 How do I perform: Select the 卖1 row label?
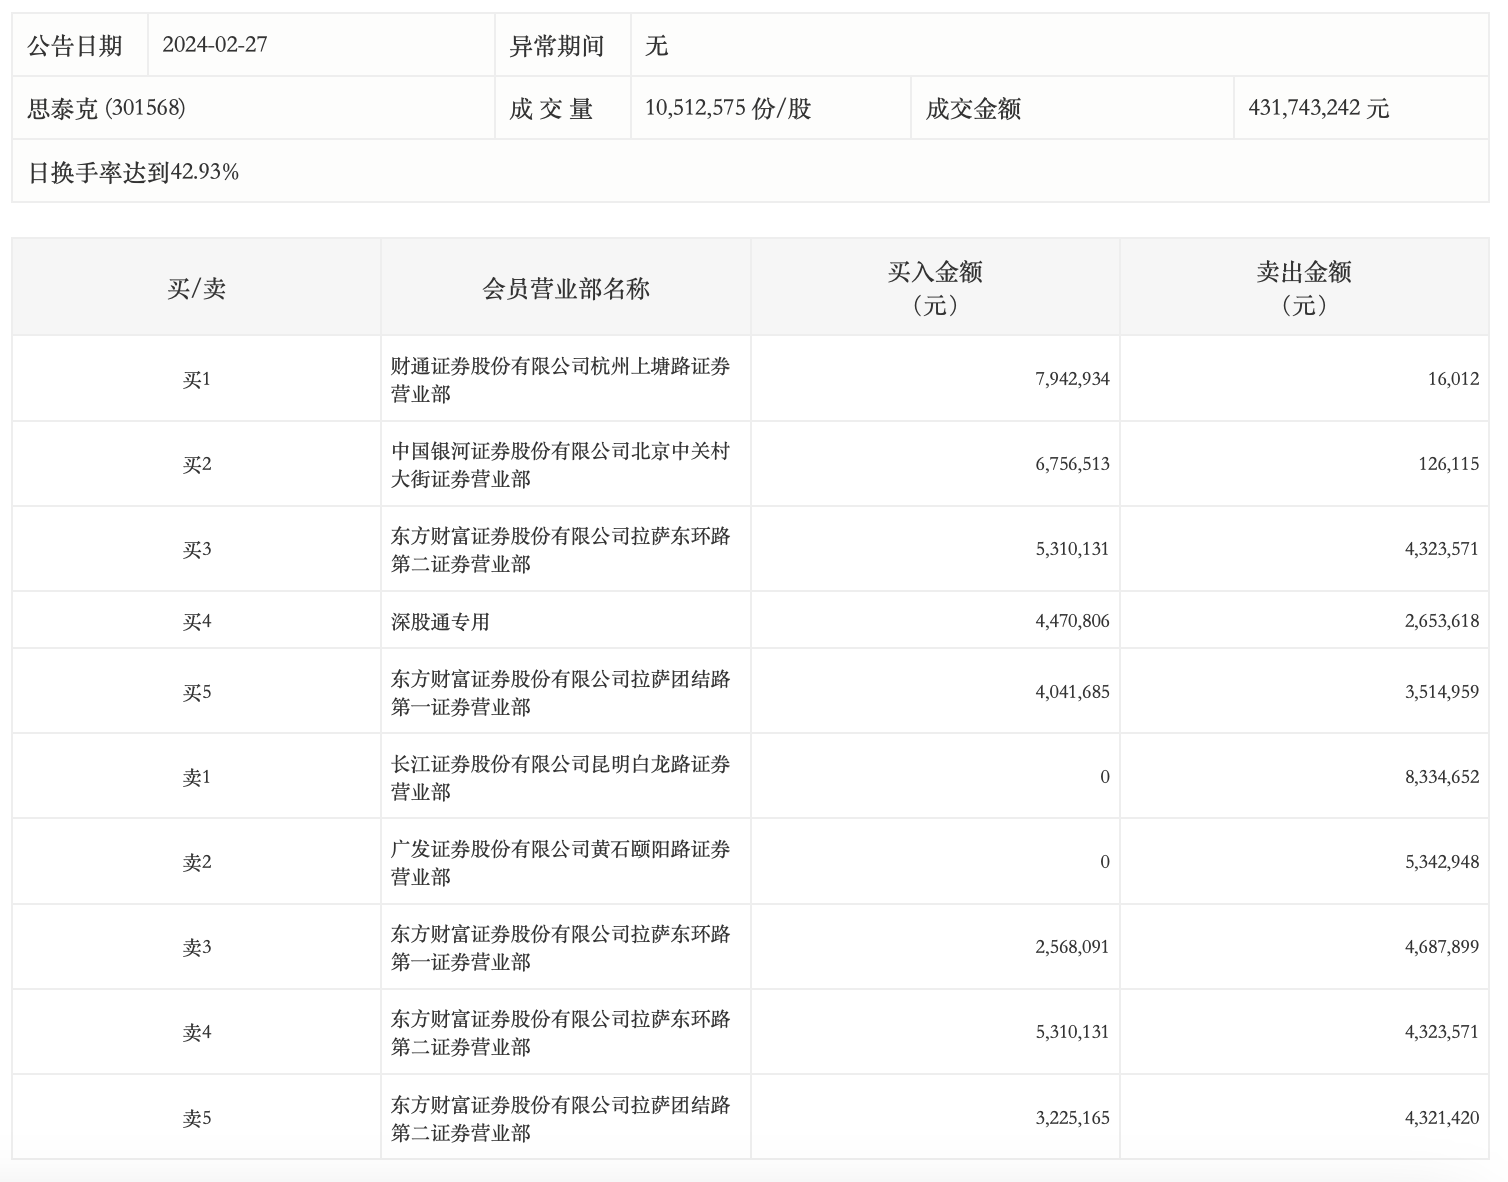point(197,778)
